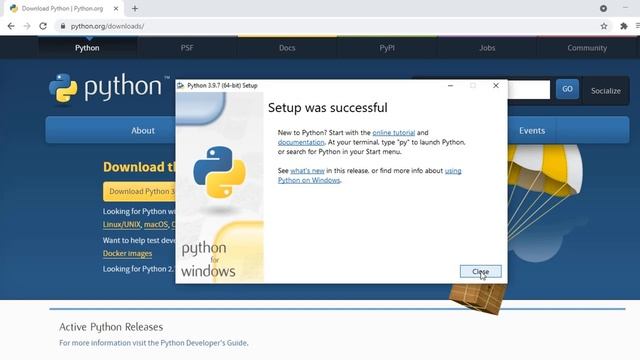Open the what's new link

pyautogui.click(x=307, y=171)
